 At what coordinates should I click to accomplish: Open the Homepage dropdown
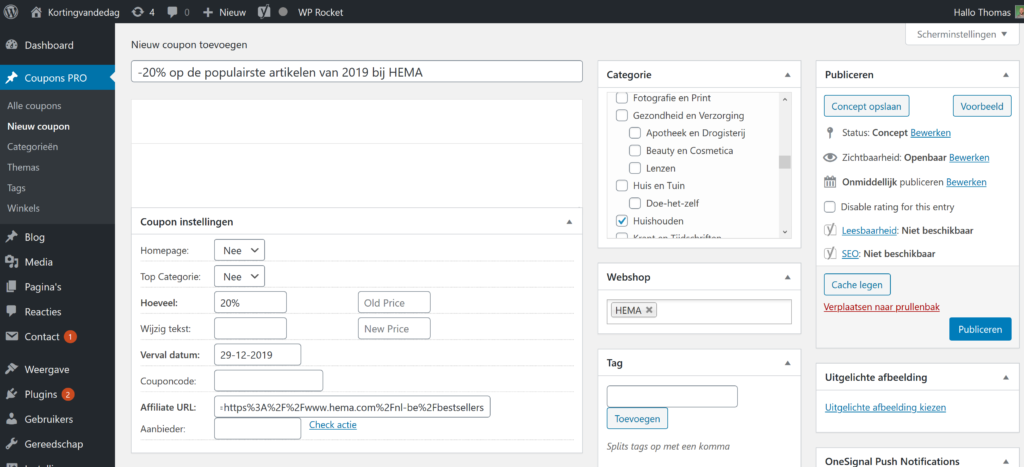point(240,250)
